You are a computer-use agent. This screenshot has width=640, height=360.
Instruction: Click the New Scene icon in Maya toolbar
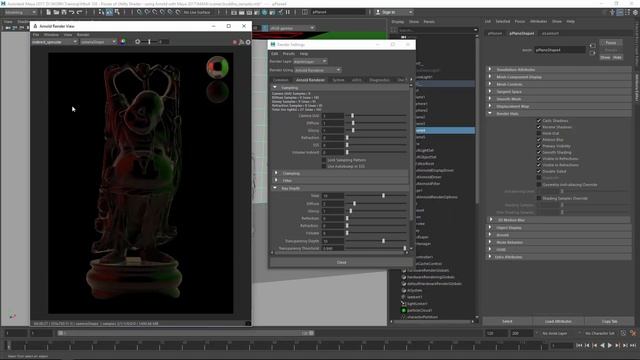pos(48,12)
